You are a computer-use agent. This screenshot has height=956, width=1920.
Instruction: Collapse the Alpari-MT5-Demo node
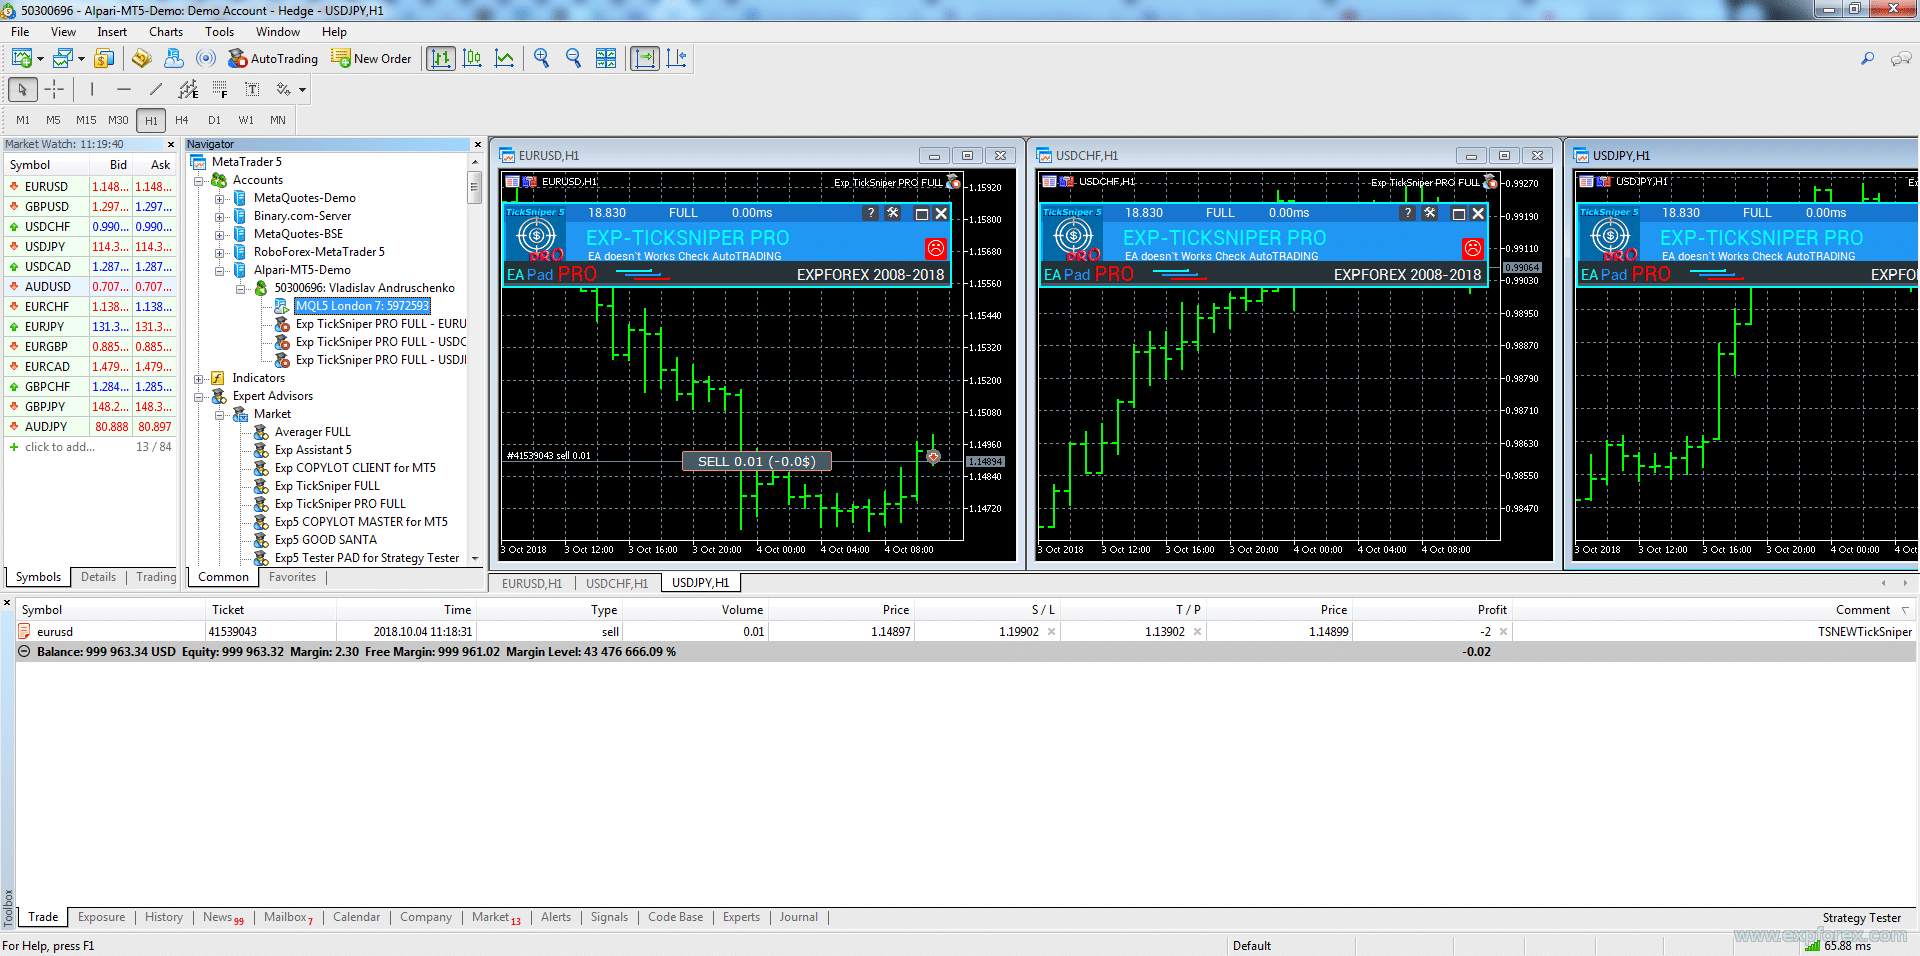click(219, 271)
